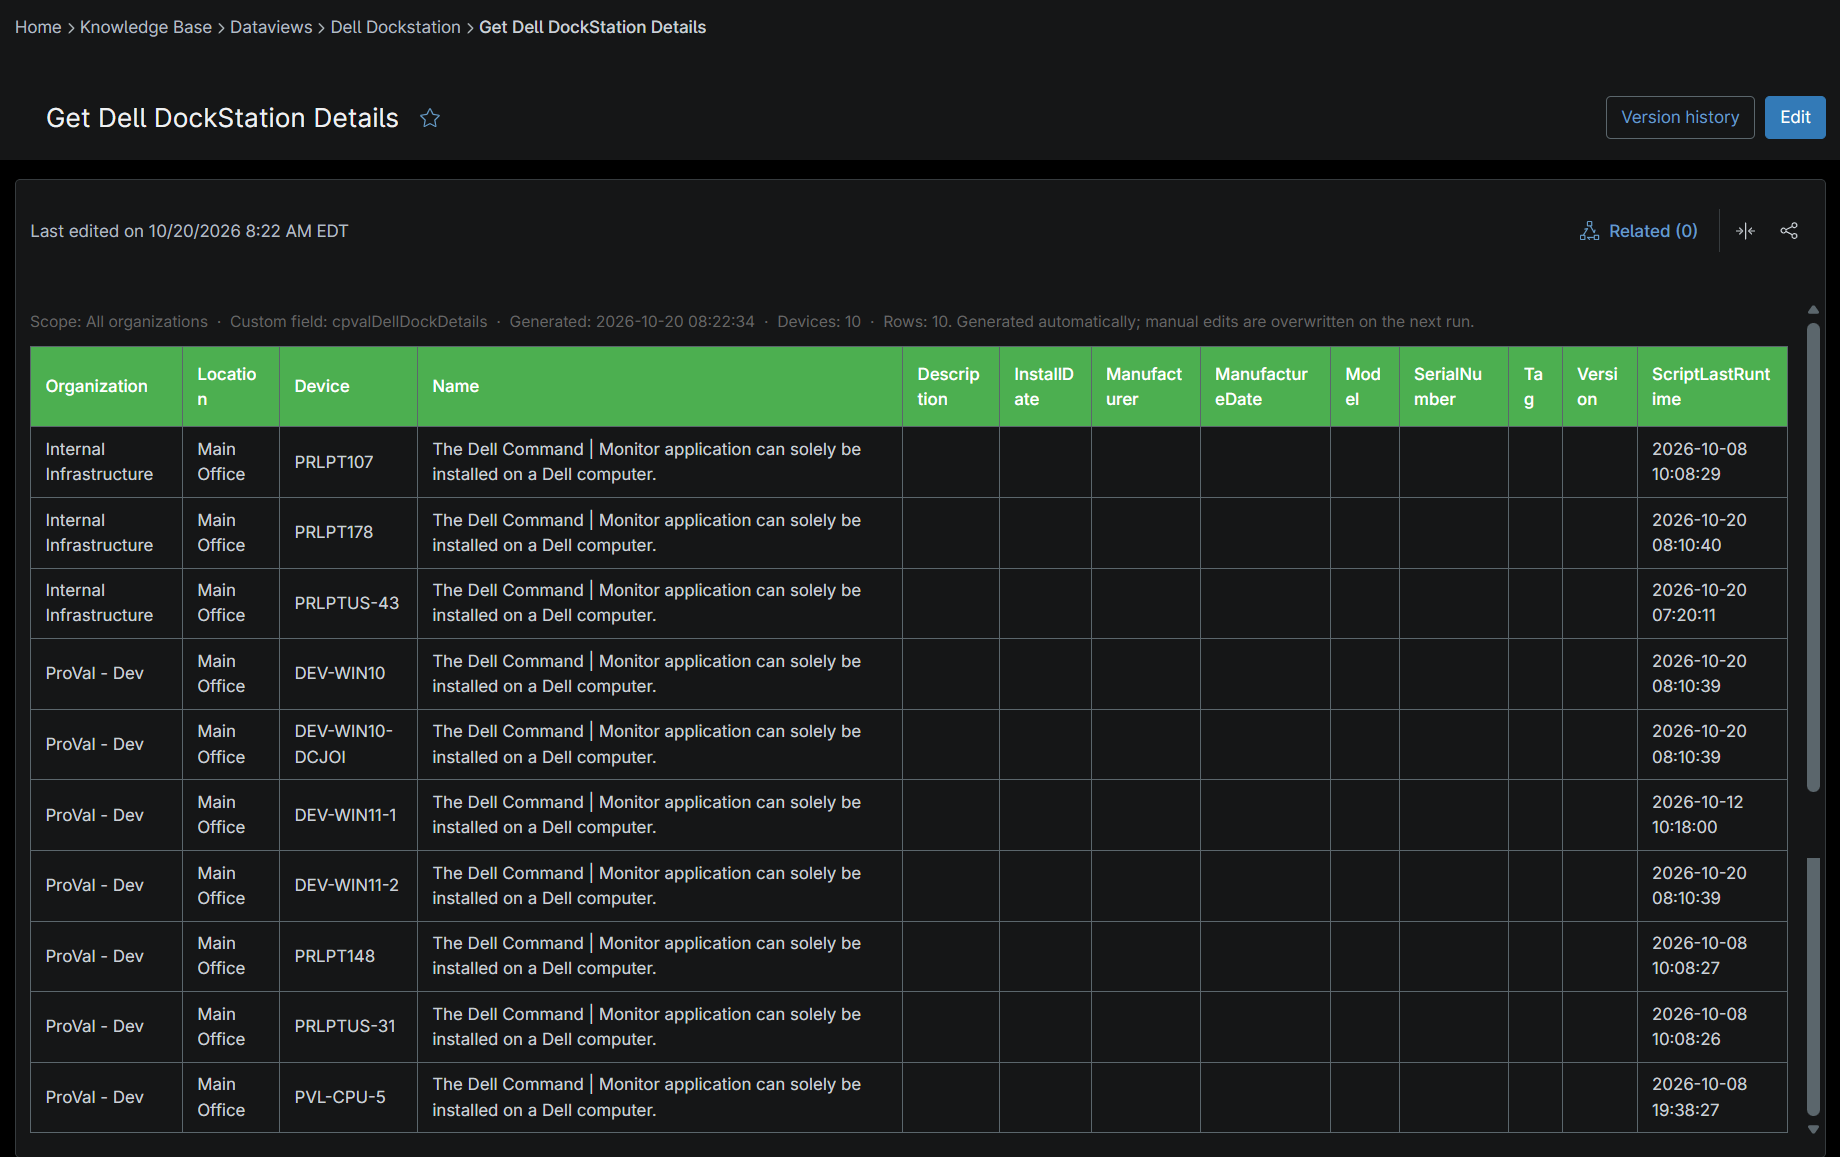
Task: Click the Device column header
Action: click(x=348, y=387)
